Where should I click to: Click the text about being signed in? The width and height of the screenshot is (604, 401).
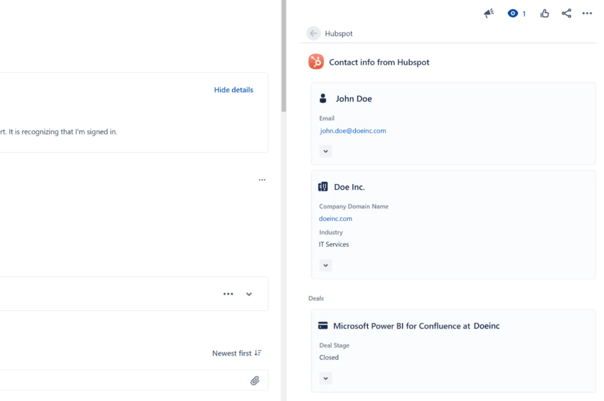pyautogui.click(x=59, y=132)
